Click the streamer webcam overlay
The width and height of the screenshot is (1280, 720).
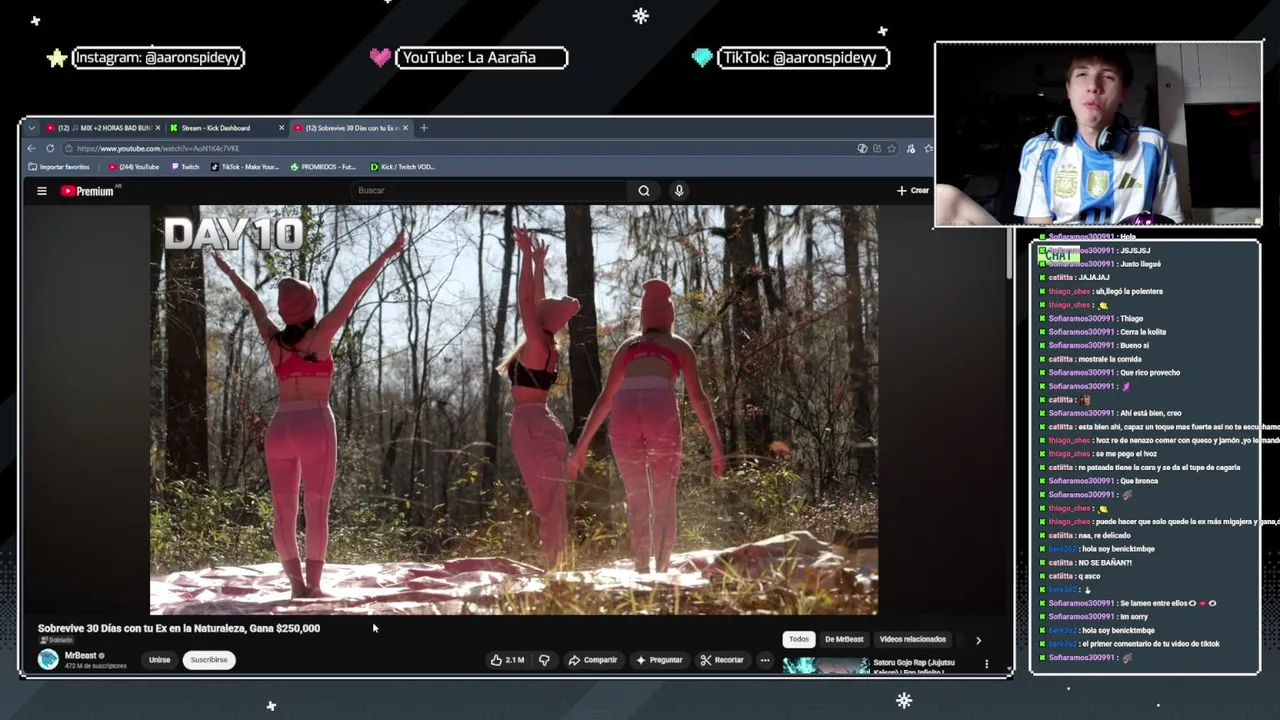coord(1098,134)
